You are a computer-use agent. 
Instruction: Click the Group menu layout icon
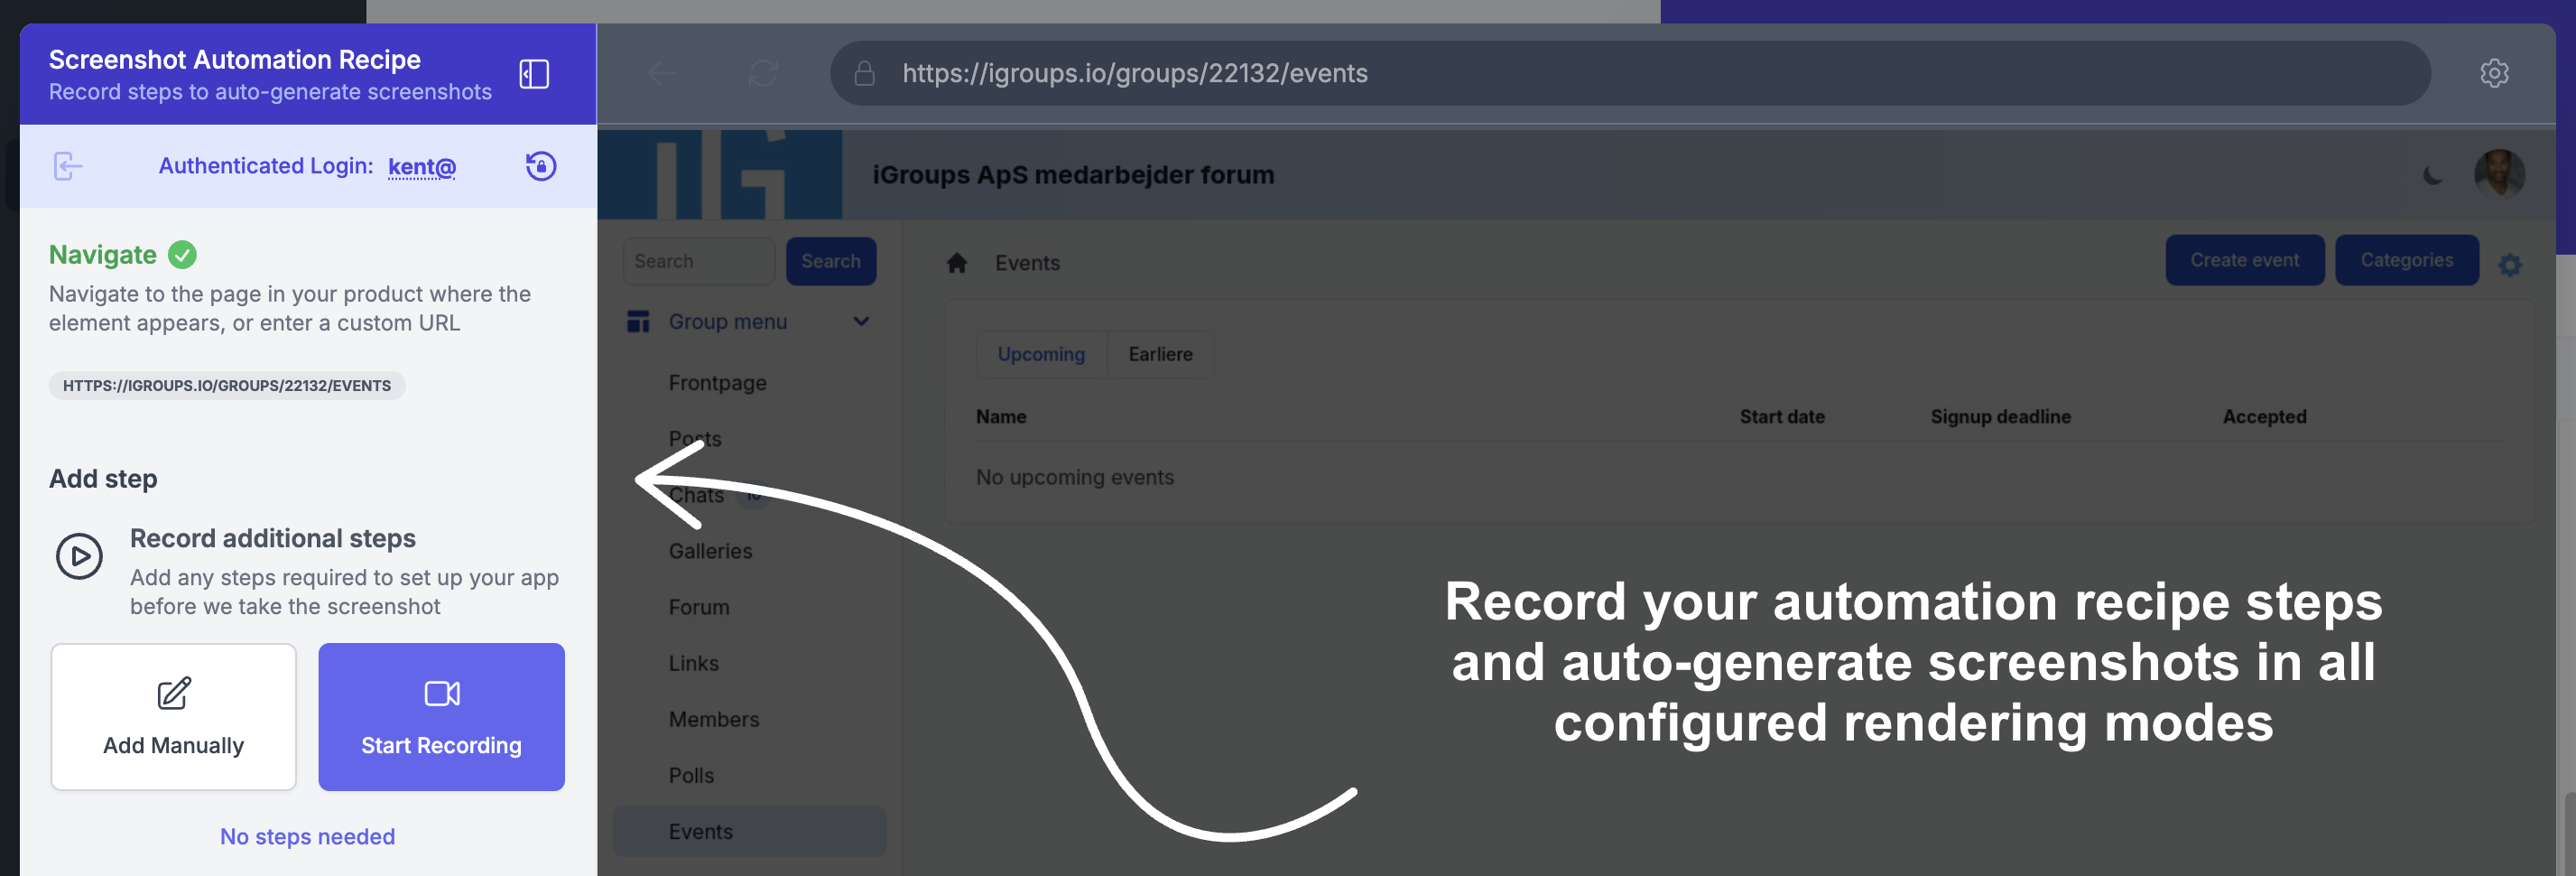638,321
